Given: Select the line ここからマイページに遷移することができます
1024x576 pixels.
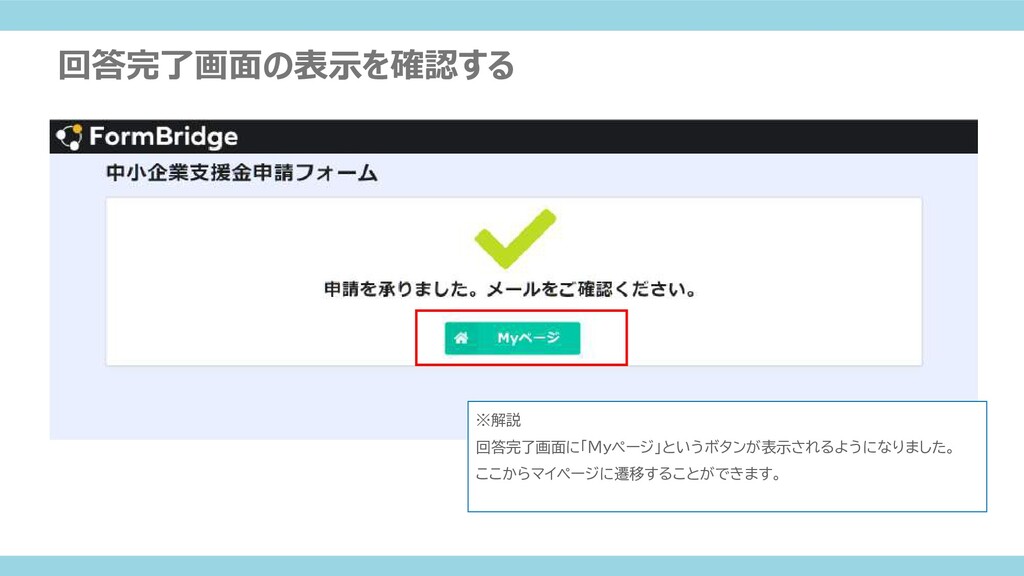Looking at the screenshot, I should pyautogui.click(x=628, y=473).
